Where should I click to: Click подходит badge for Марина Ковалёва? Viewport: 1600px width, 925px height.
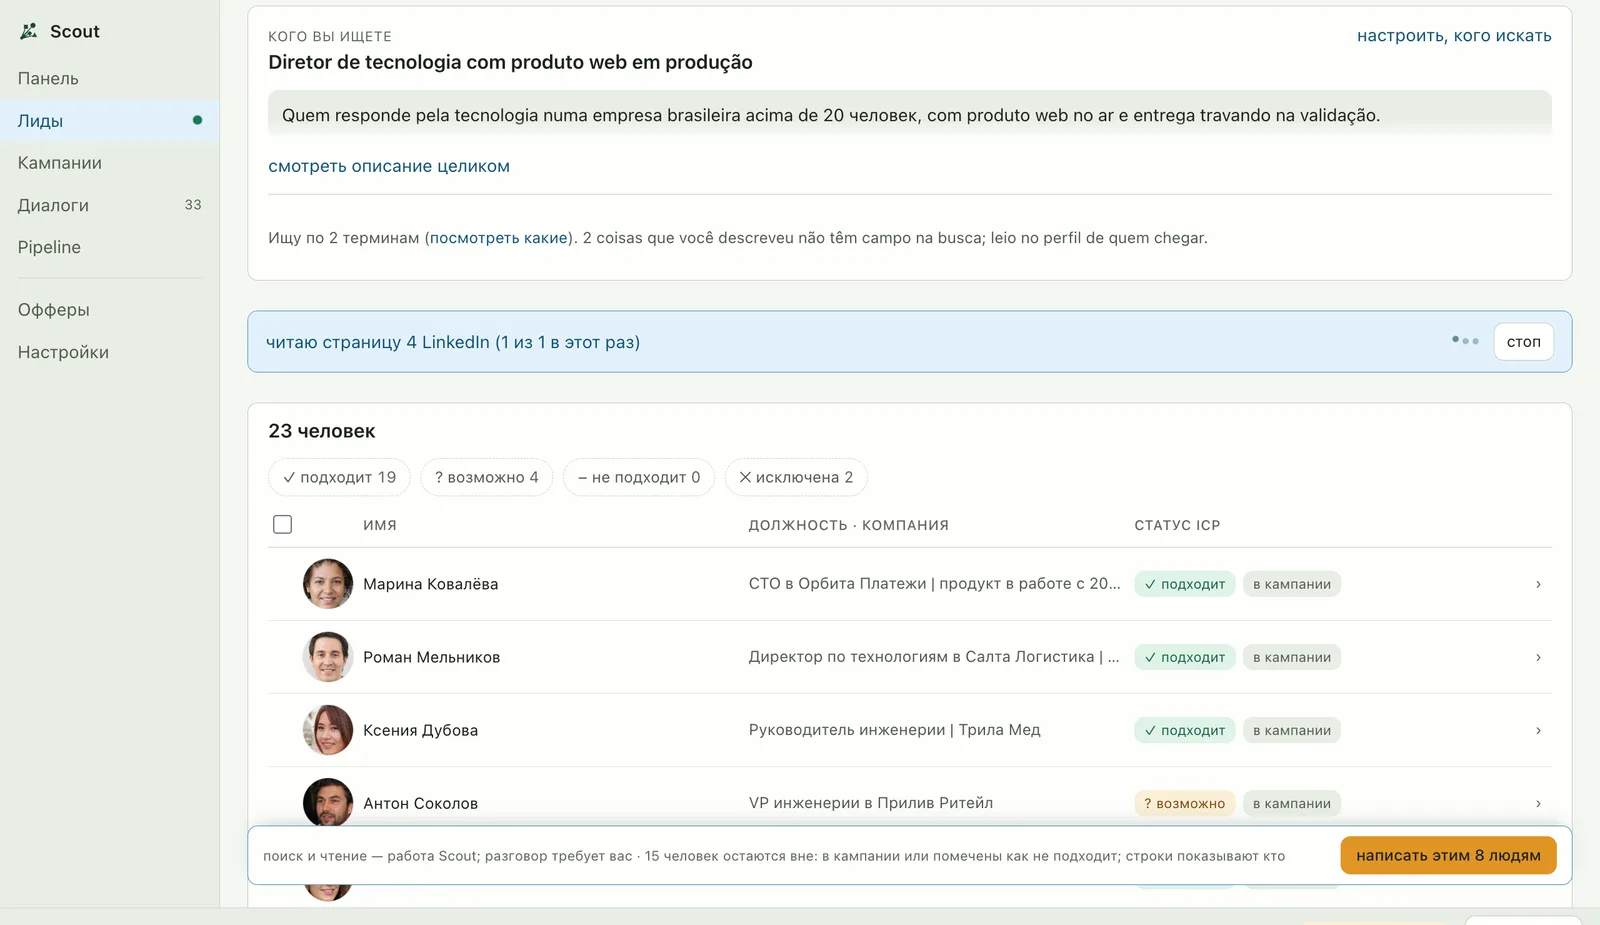[1185, 584]
